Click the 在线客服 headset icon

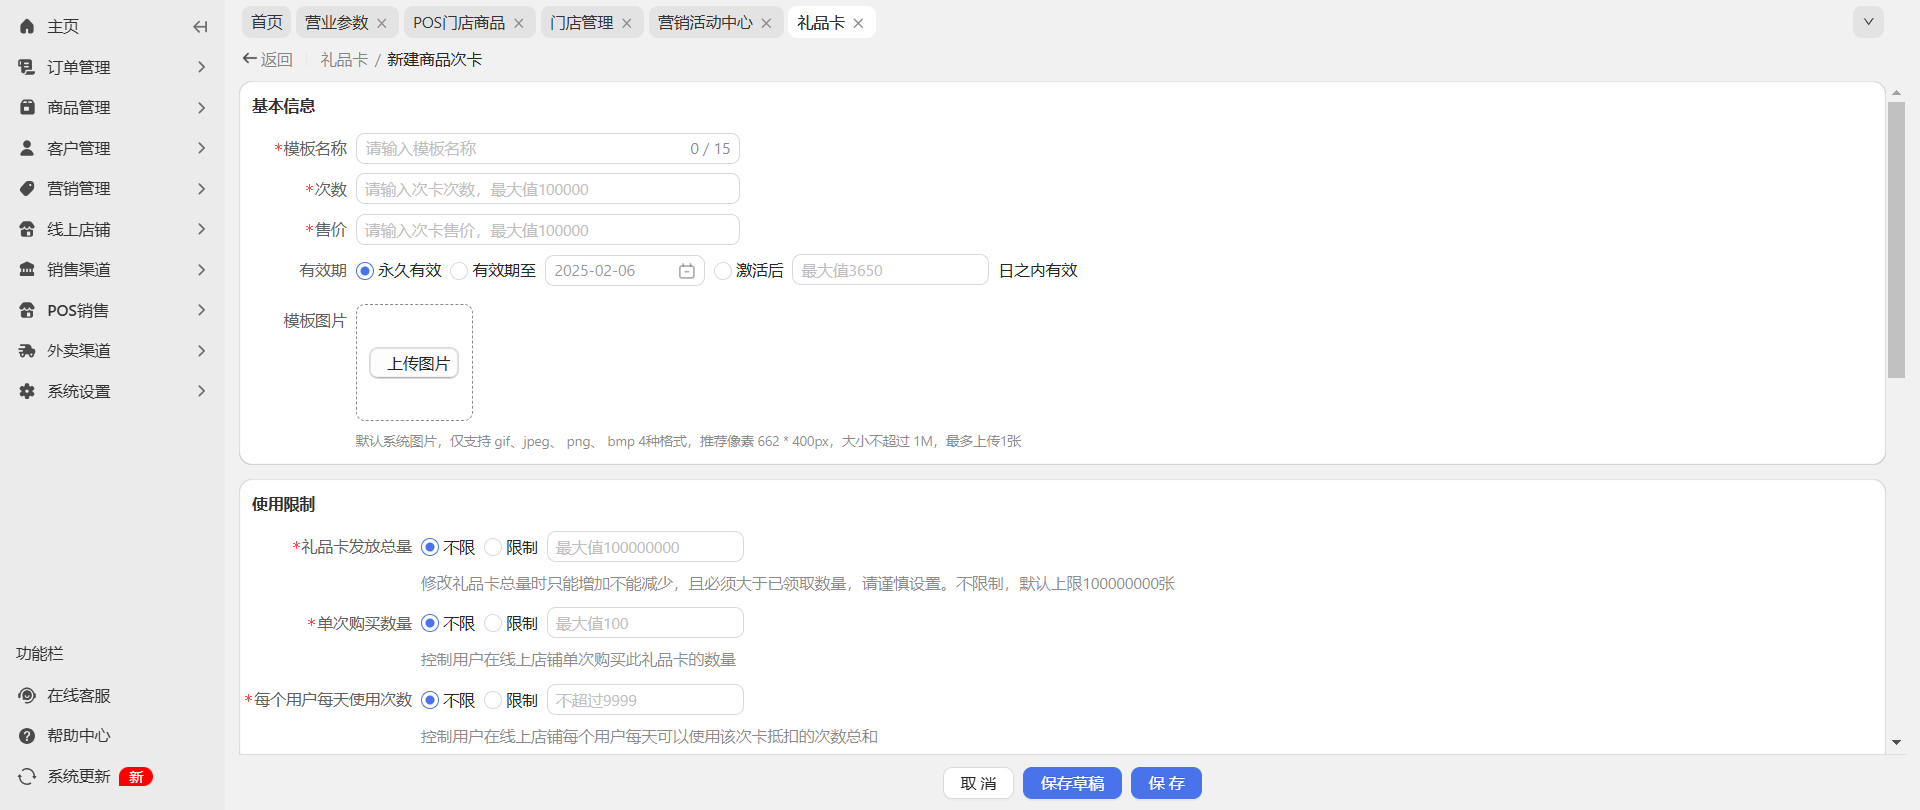coord(27,695)
